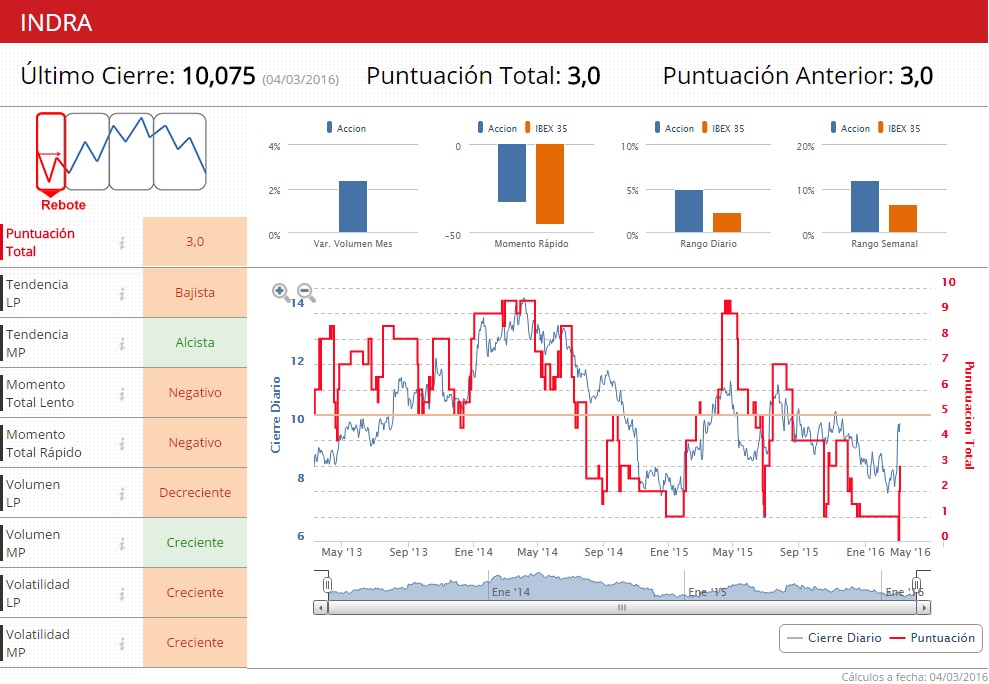
Task: Click Creciente value of Volumen MP
Action: point(195,543)
